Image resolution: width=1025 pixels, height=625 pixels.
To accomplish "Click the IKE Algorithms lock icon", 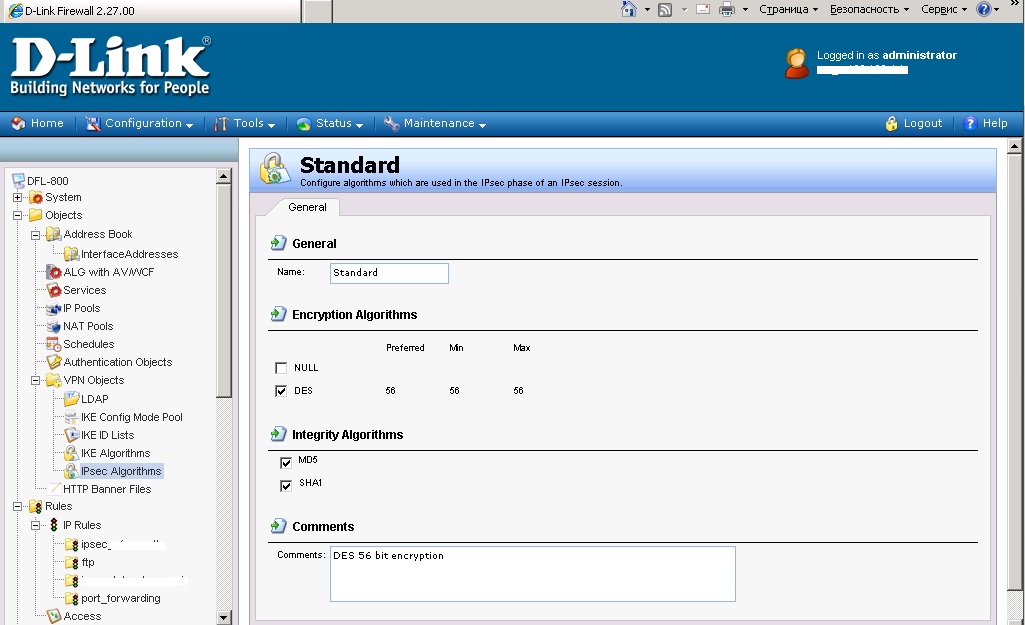I will coord(71,452).
